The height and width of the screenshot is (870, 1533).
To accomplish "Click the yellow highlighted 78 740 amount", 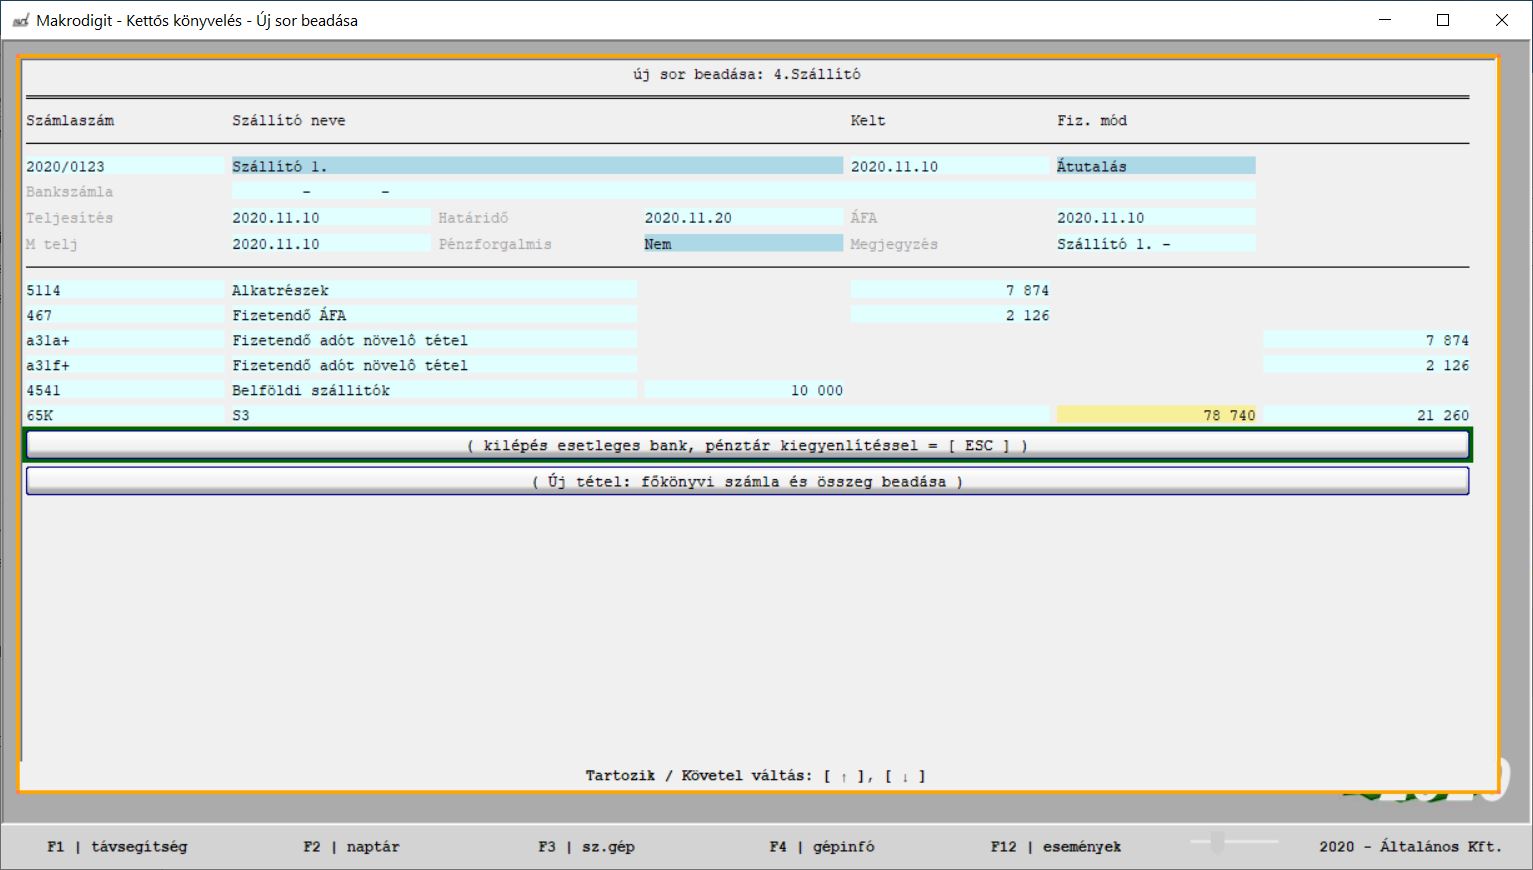I will (x=1156, y=415).
